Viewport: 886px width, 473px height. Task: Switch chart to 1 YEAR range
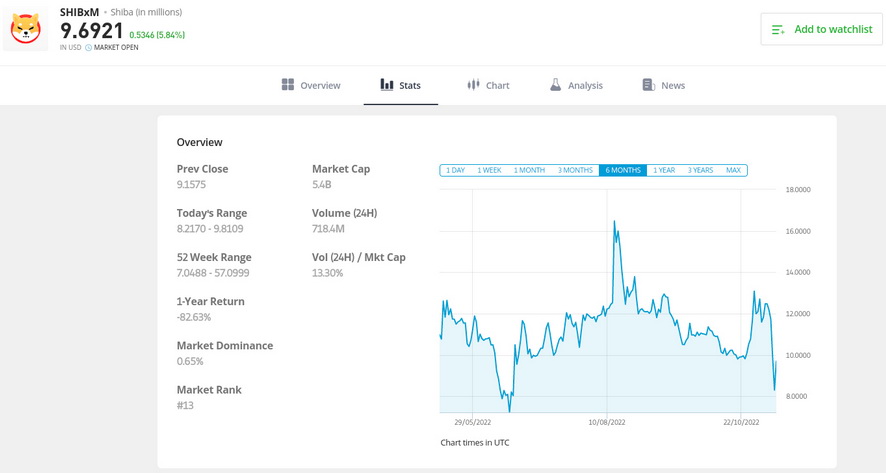click(x=664, y=170)
